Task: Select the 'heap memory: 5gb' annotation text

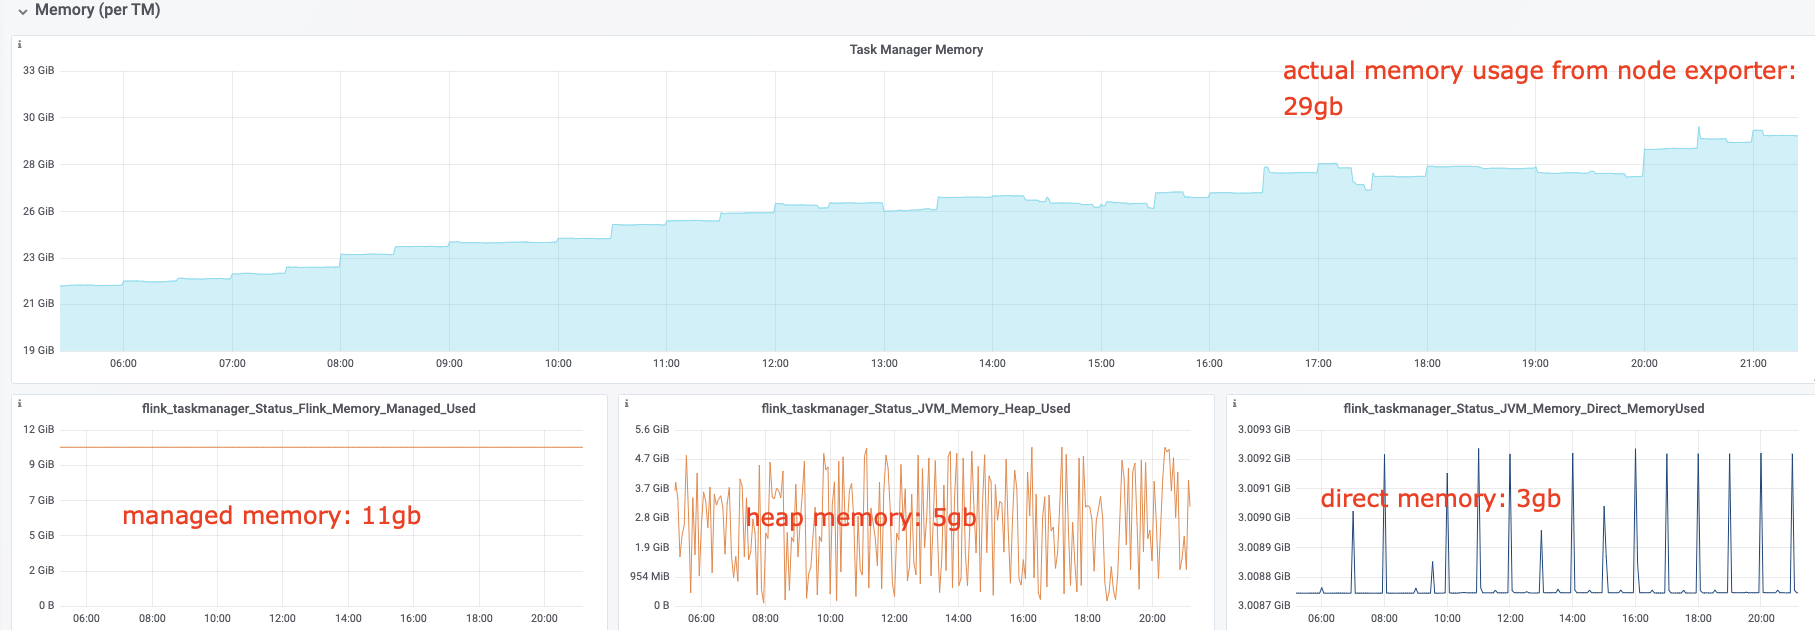Action: (x=860, y=518)
